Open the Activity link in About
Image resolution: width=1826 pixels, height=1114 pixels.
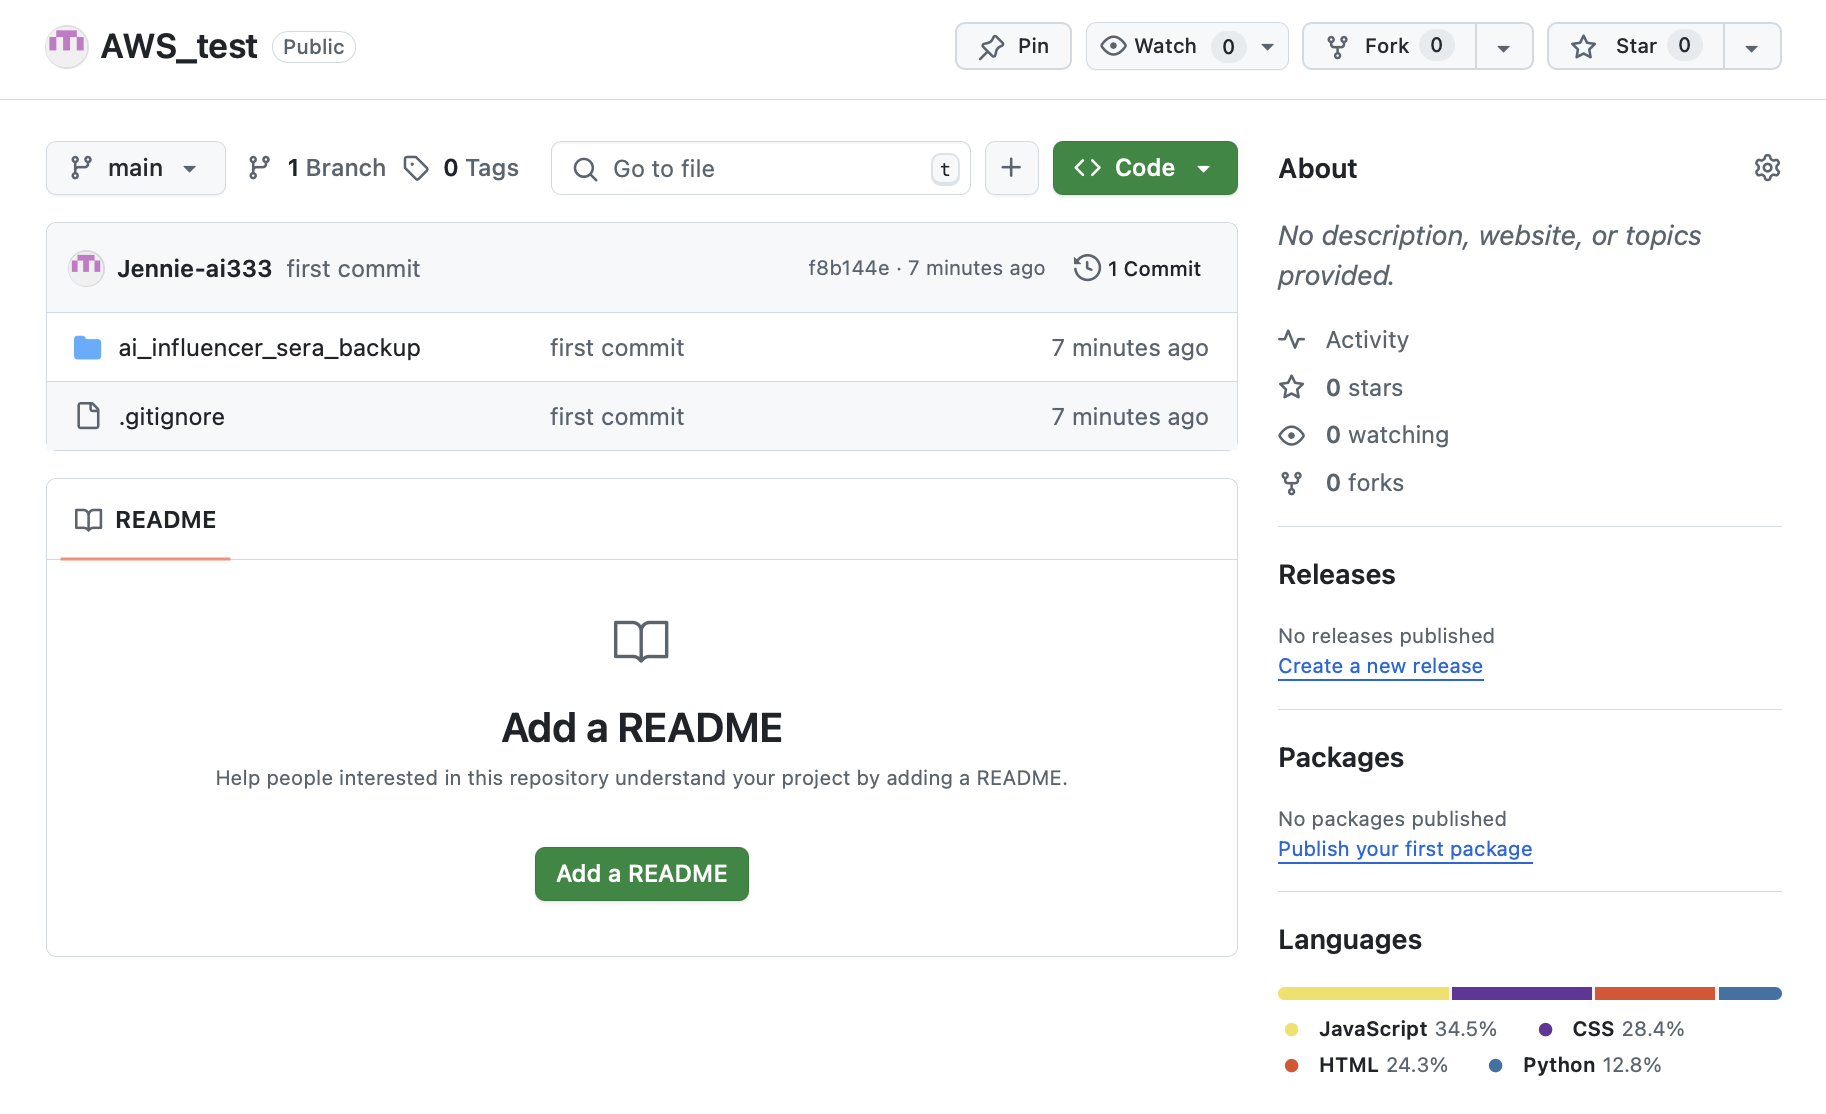[1344, 340]
